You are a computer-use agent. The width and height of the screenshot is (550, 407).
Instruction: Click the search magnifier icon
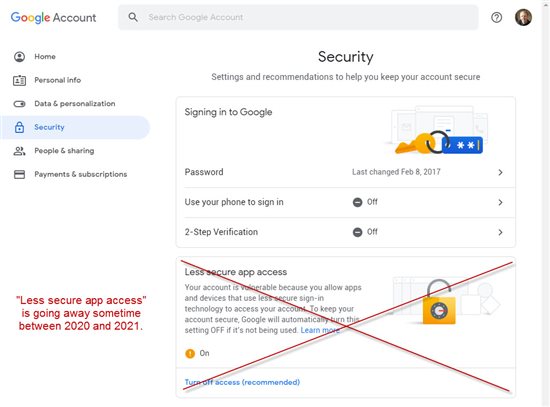(x=133, y=17)
